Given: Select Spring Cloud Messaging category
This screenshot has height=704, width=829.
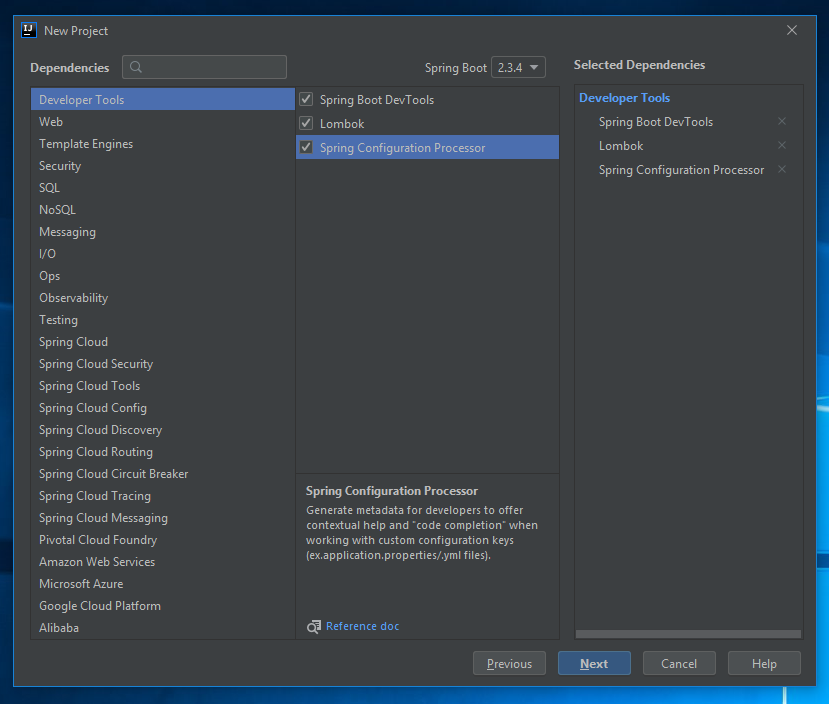Looking at the screenshot, I should tap(163, 518).
